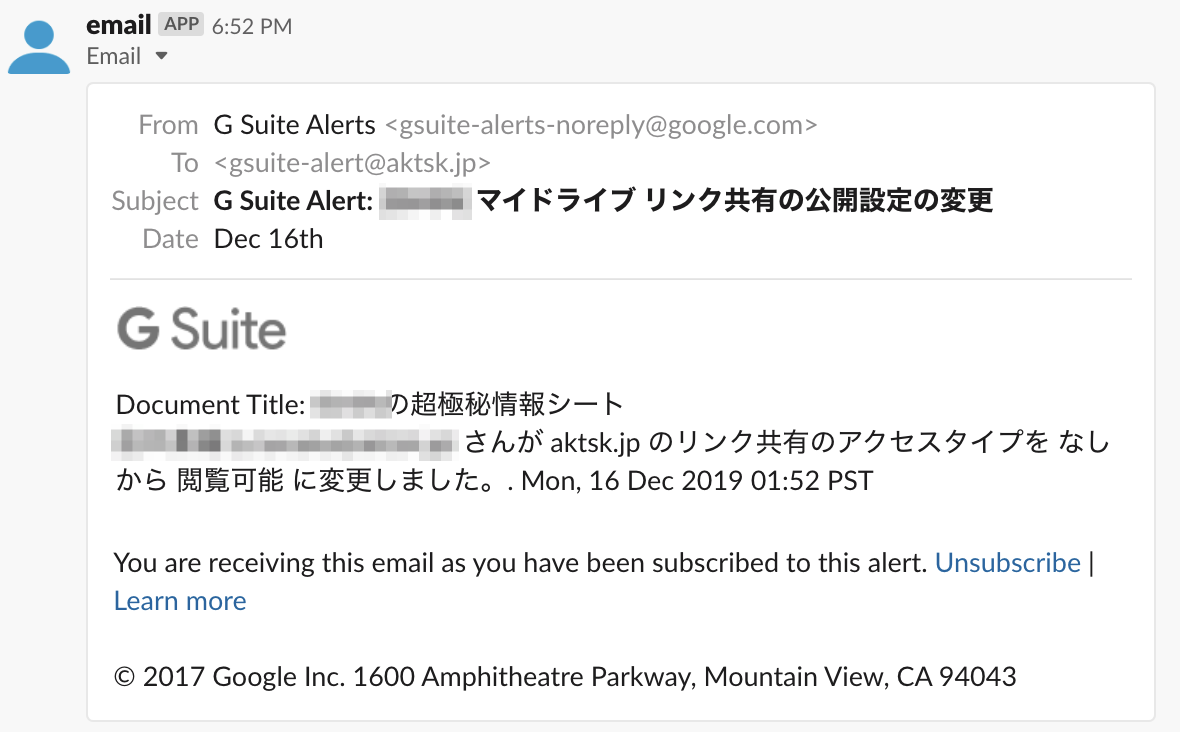1180x738 pixels.
Task: Click the gsuite-alert@aktsk.jp recipient address
Action: point(352,162)
